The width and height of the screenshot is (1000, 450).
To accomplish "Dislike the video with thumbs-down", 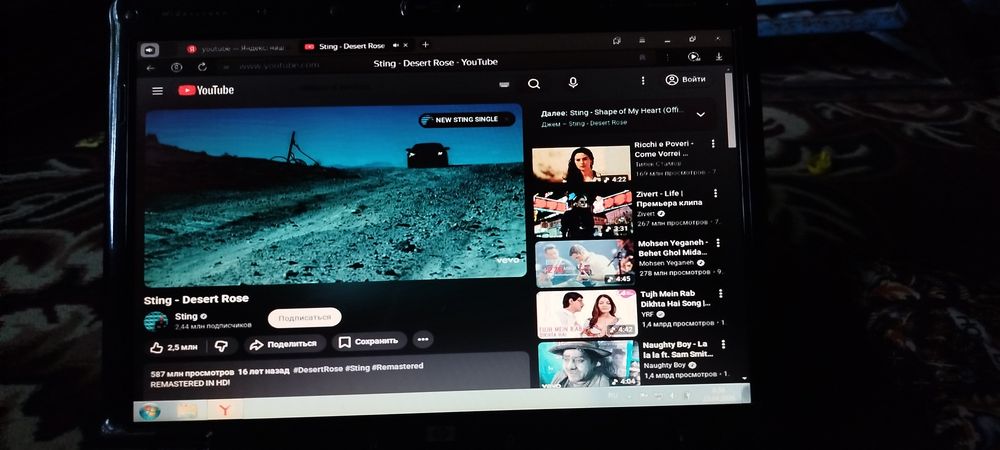I will (222, 345).
